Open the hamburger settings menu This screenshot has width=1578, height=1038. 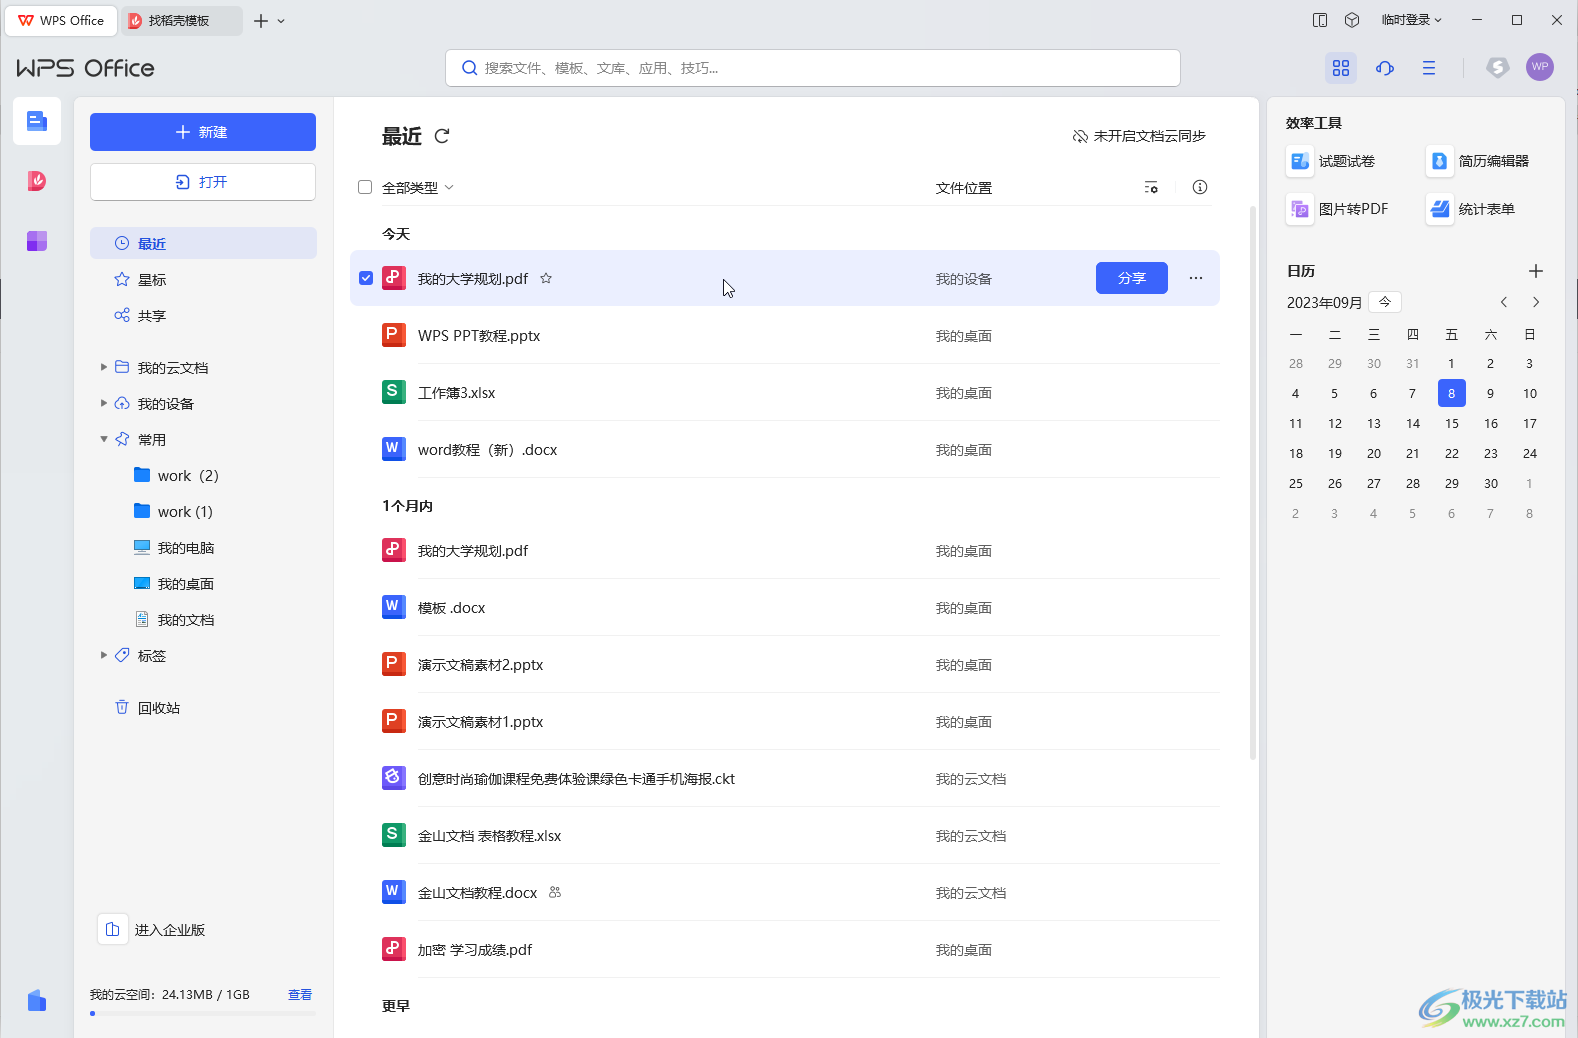tap(1429, 68)
